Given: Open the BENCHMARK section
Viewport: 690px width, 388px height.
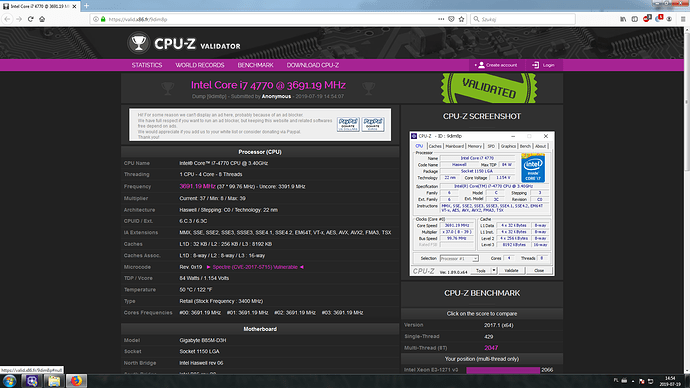Looking at the screenshot, I should coord(256,65).
